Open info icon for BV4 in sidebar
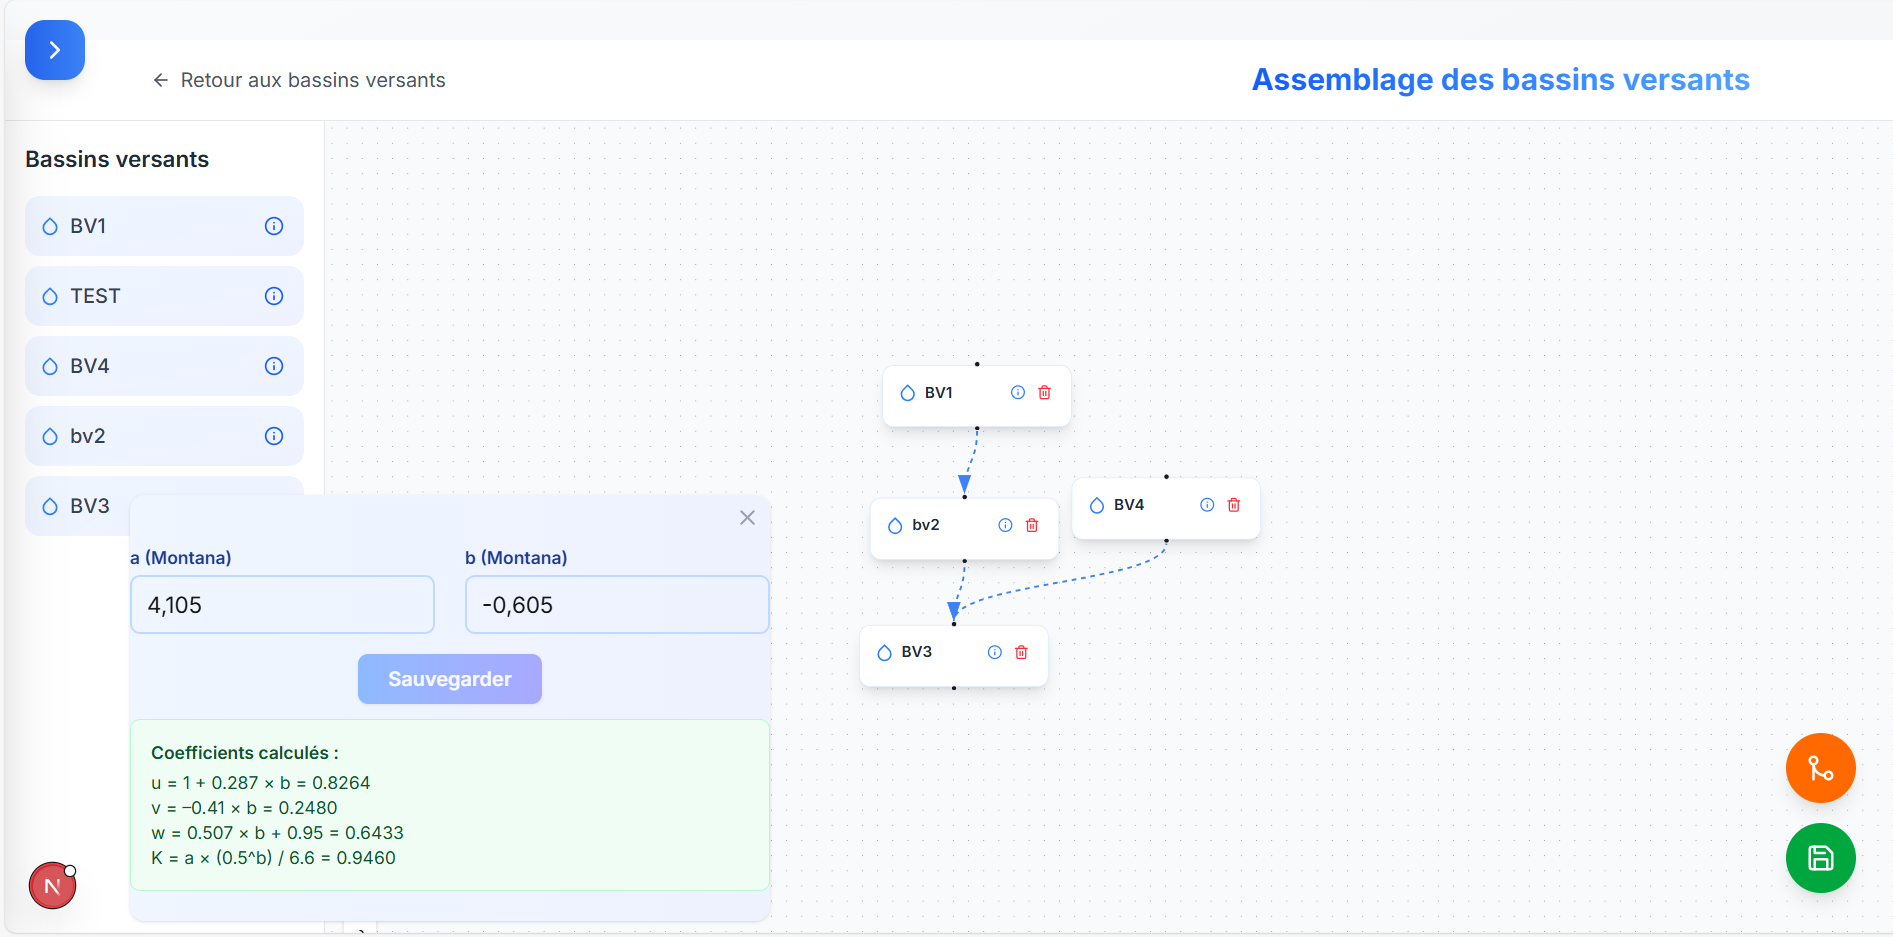 tap(273, 366)
